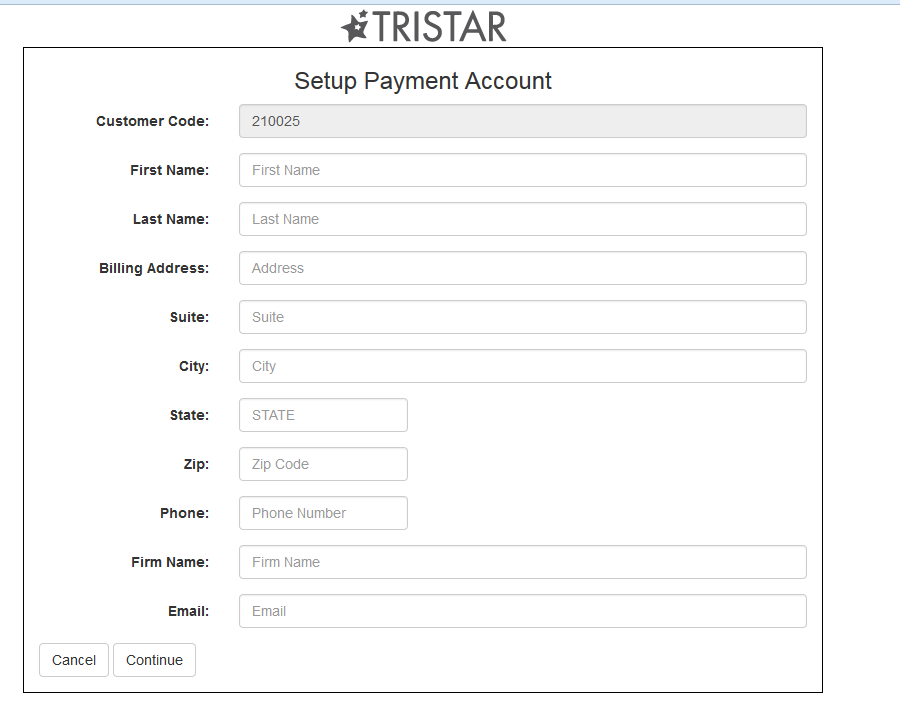The image size is (900, 717).
Task: Click the Suite label
Action: click(189, 317)
